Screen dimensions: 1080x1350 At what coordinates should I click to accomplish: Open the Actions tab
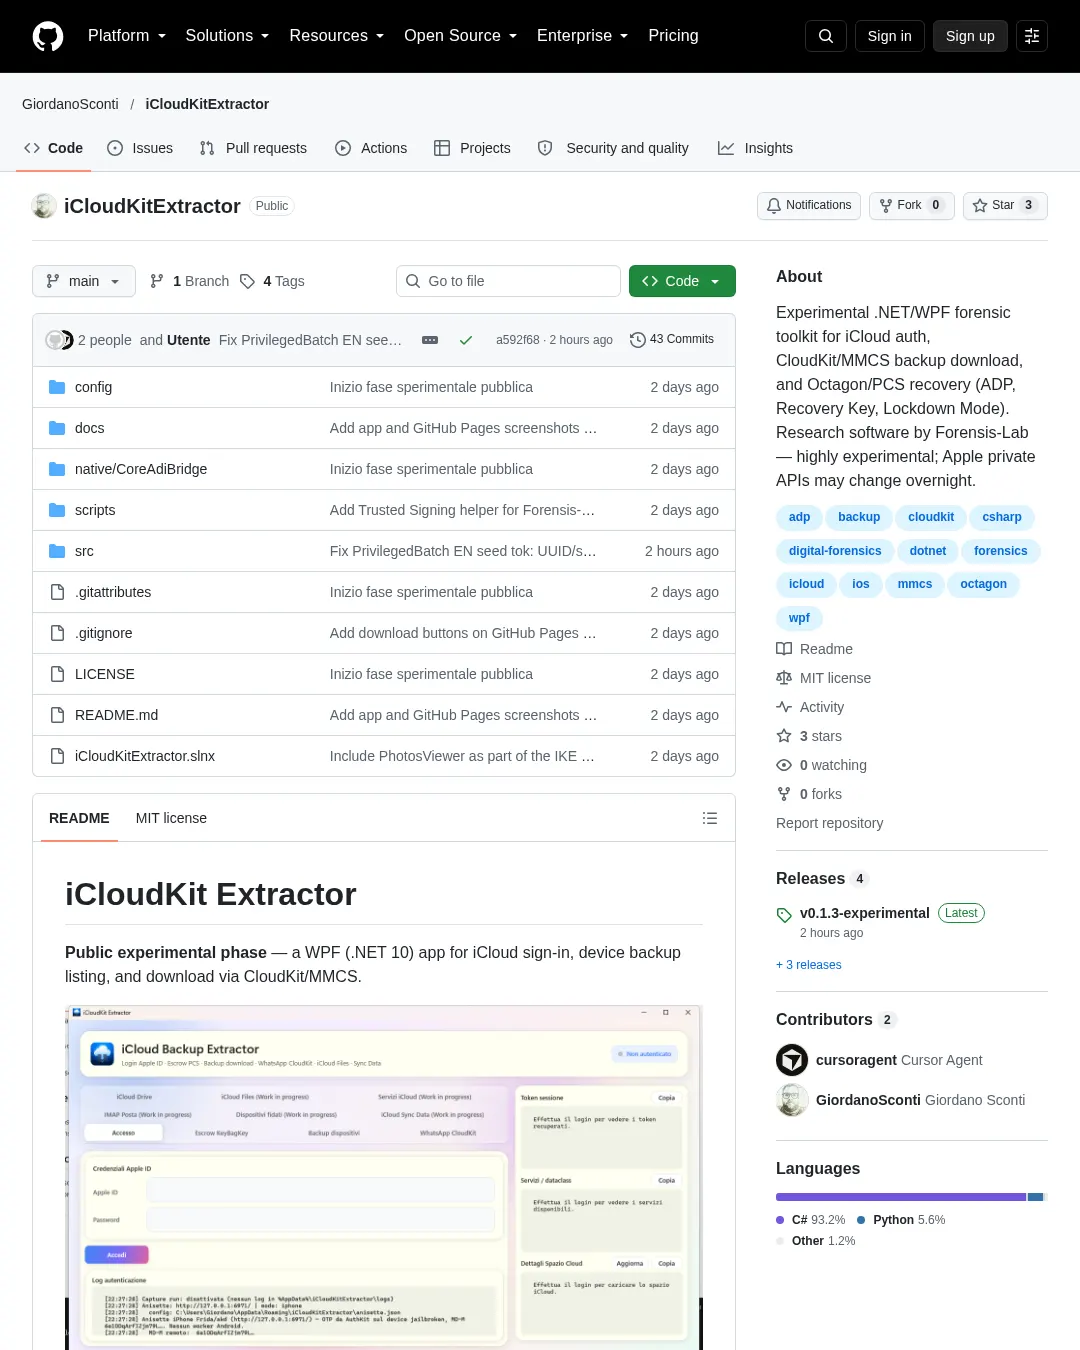[371, 148]
